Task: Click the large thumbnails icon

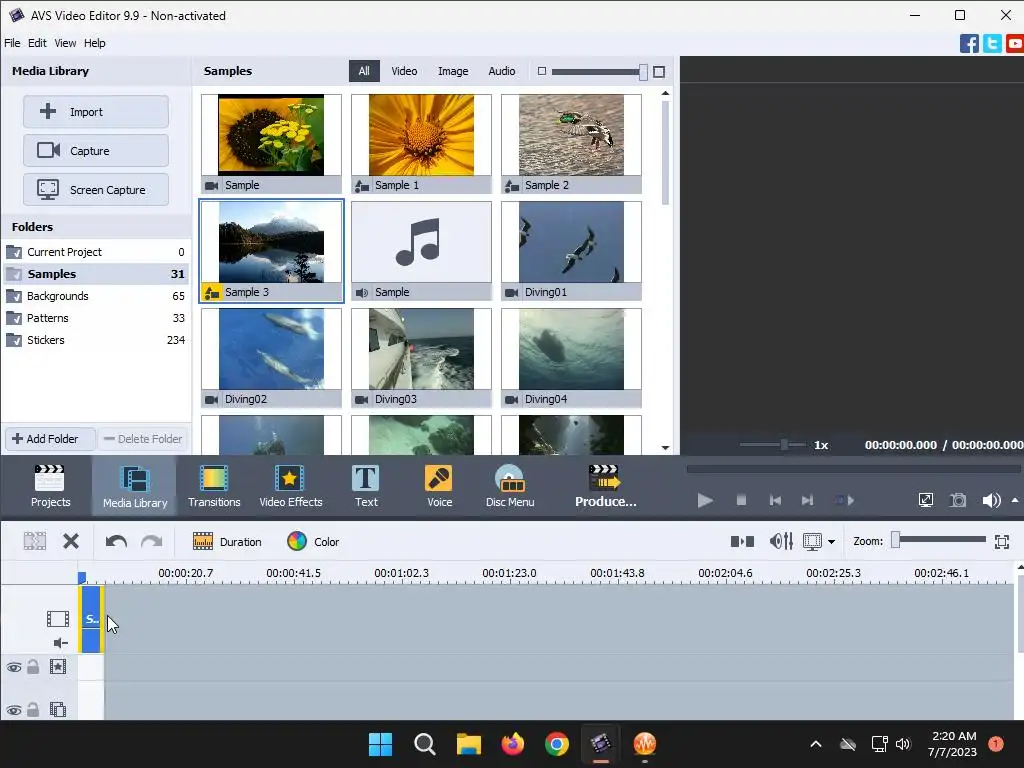Action: coord(659,71)
